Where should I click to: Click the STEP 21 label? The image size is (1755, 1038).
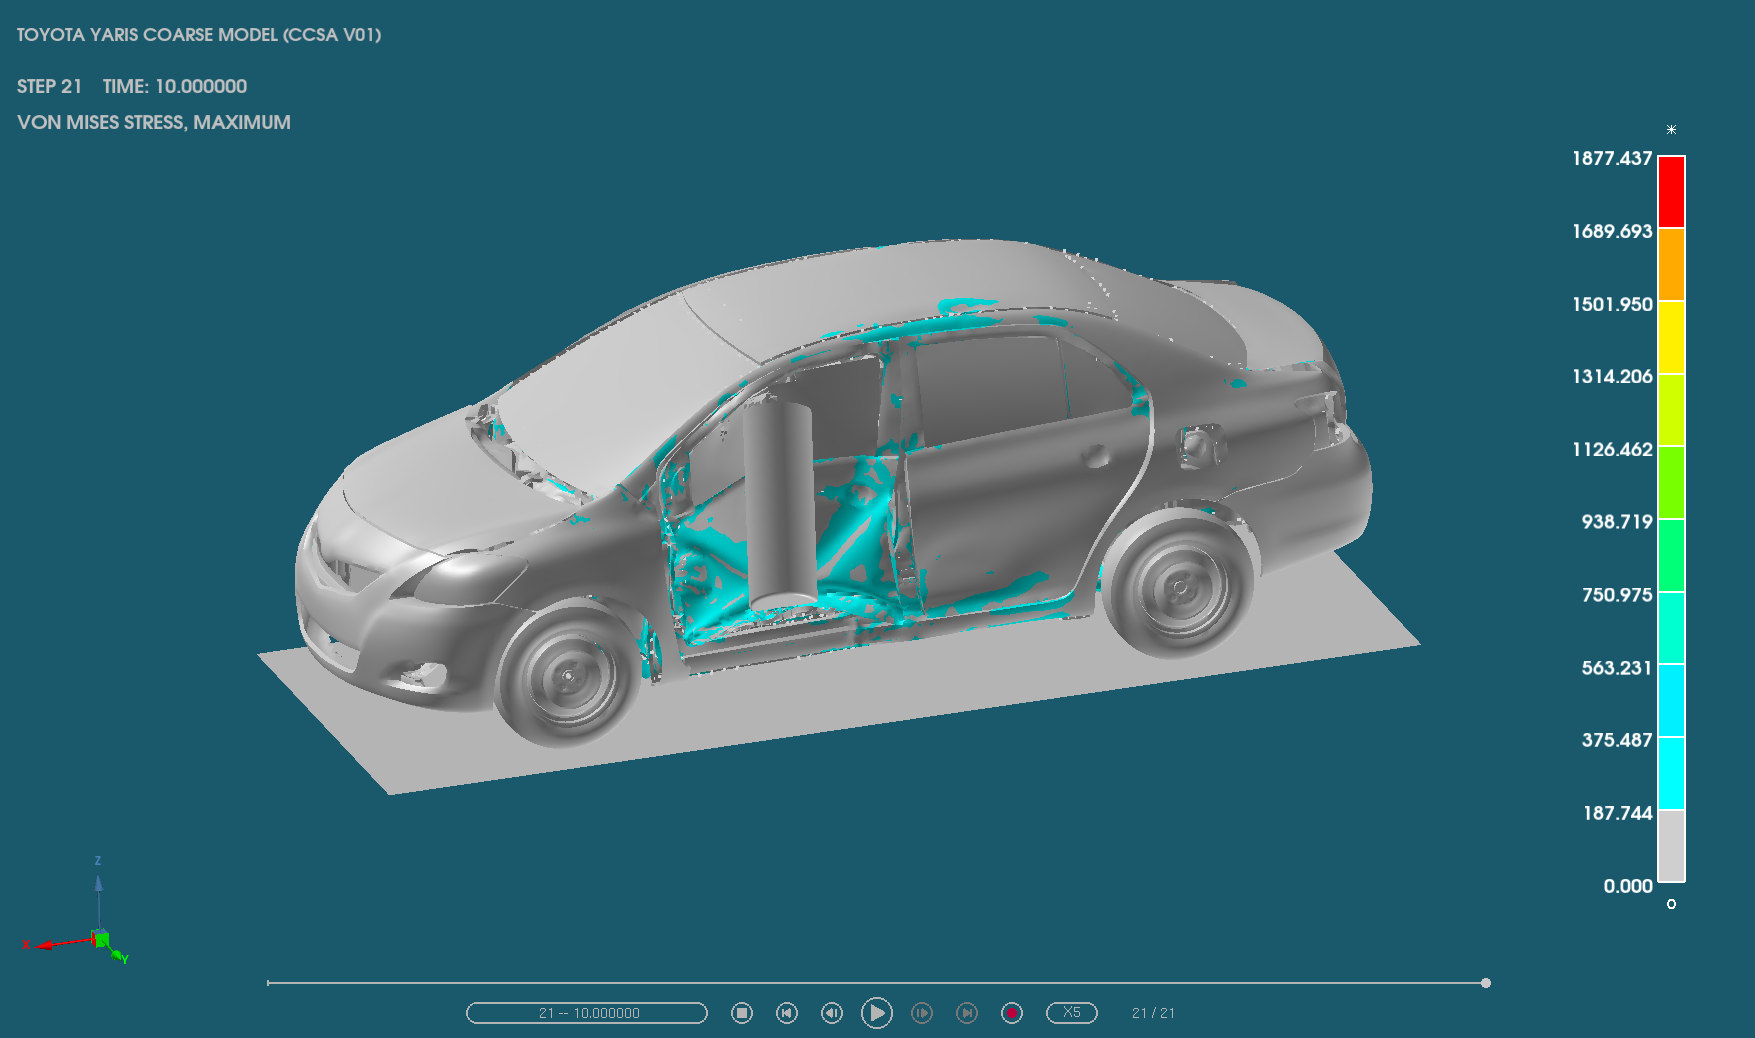click(x=49, y=86)
